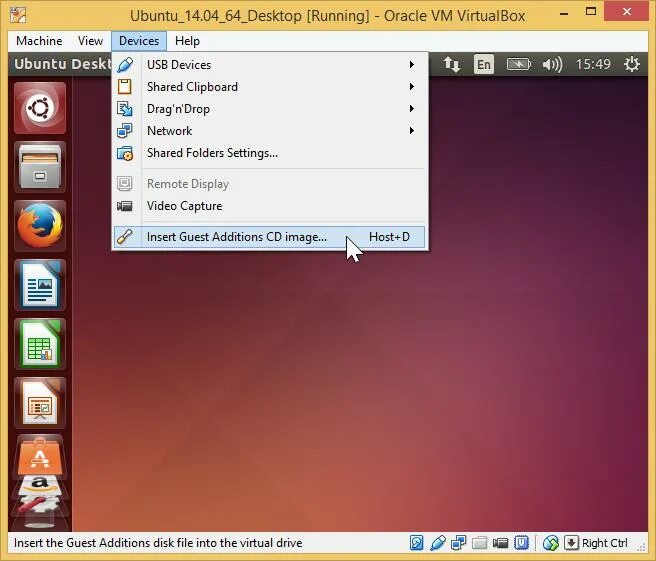This screenshot has width=656, height=561.
Task: Open Files manager from the launcher
Action: click(x=40, y=167)
